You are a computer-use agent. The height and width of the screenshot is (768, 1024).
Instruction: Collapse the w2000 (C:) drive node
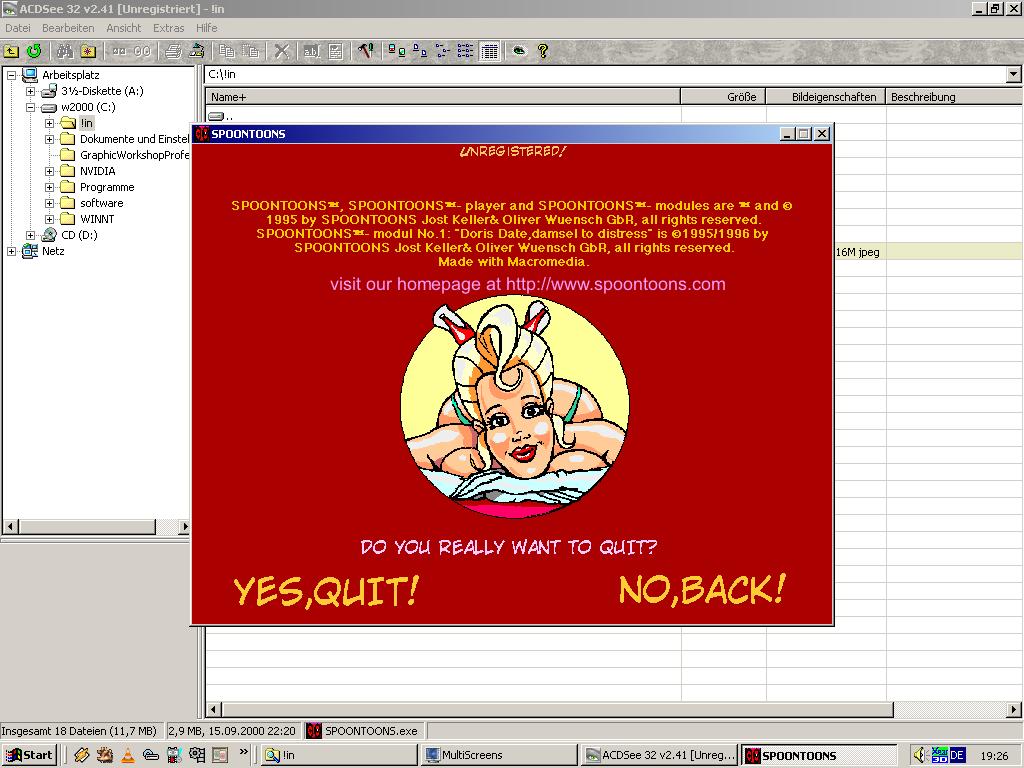[x=30, y=107]
